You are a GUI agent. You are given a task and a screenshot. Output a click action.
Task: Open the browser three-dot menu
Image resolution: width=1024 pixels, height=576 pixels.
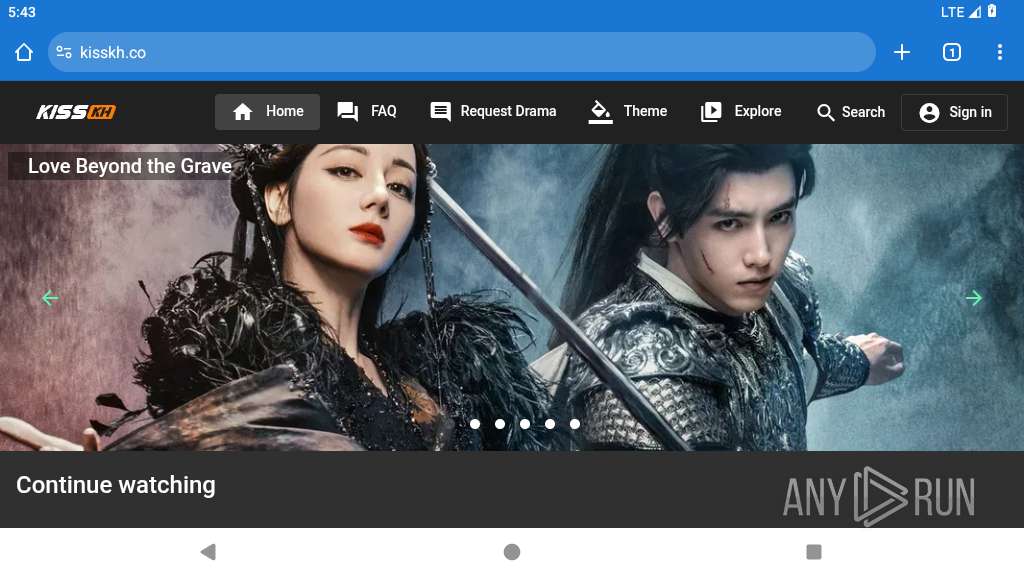1000,52
